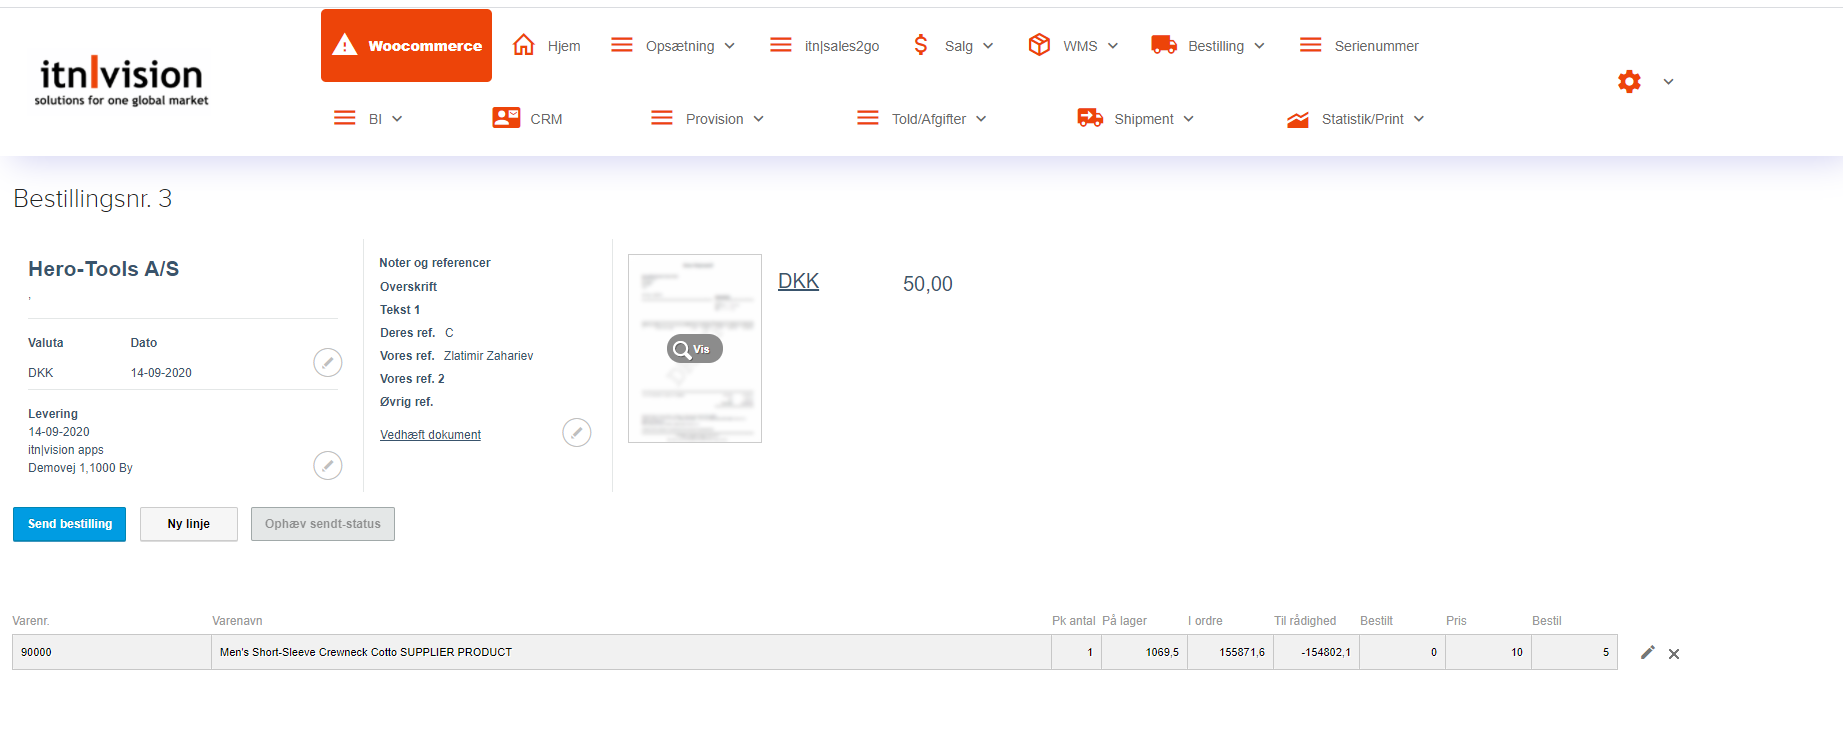Click the Shipment truck icon
Screen dimensions: 1843x748
[x=1089, y=118]
